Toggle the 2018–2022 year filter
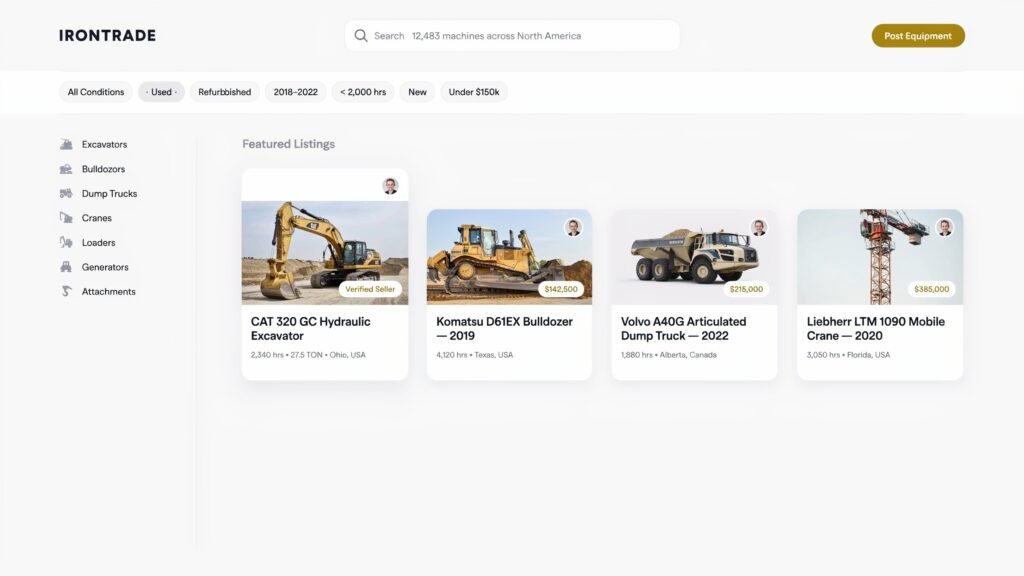This screenshot has width=1024, height=576. (x=295, y=92)
